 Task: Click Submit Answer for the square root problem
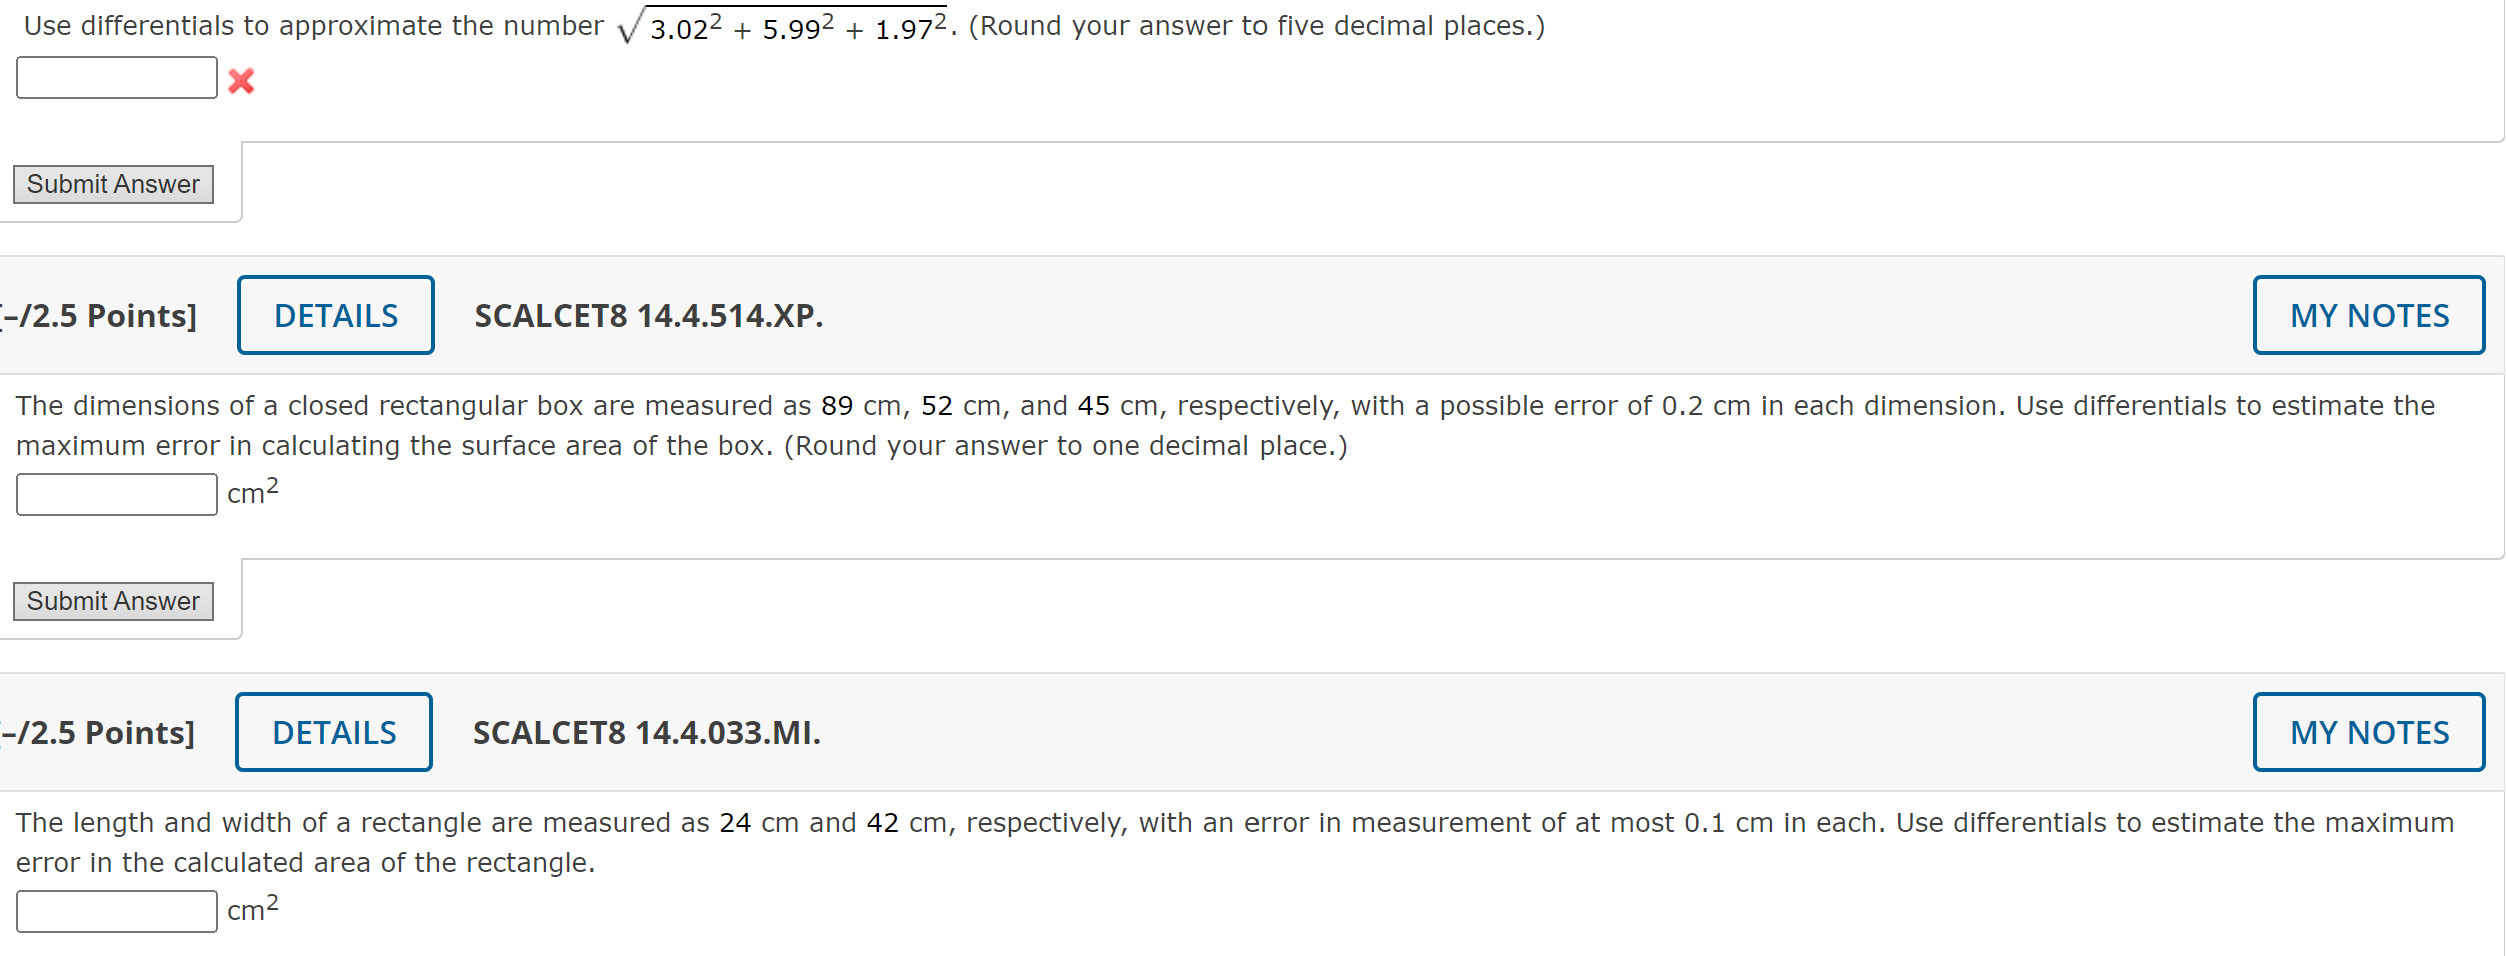pos(112,184)
